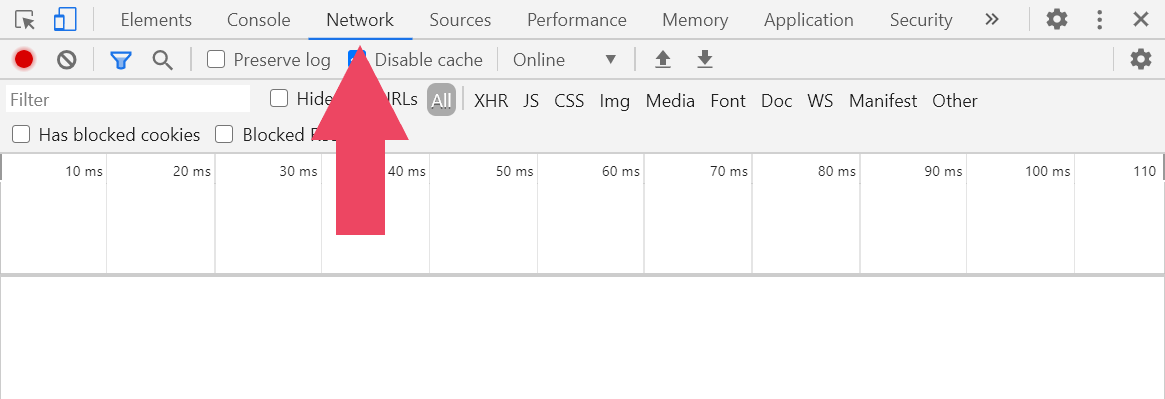Toggle the device toolbar icon
1165x399 pixels.
pos(65,20)
